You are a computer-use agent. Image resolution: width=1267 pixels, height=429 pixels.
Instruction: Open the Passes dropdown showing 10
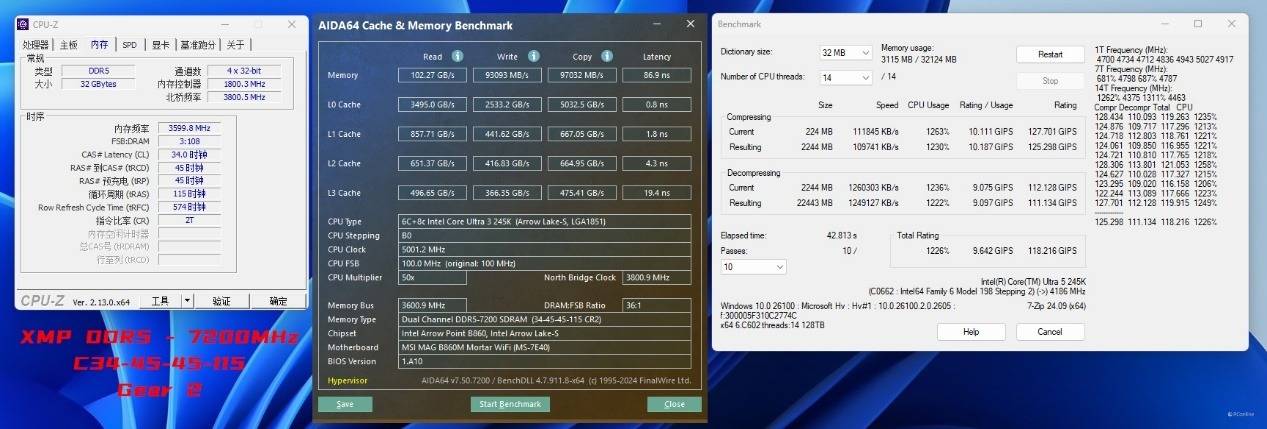tap(753, 267)
